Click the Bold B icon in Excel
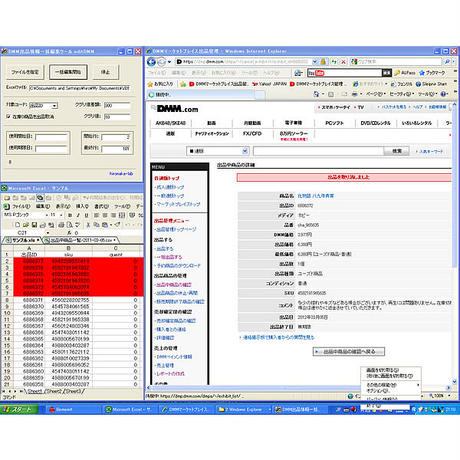The image size is (460, 460). [x=70, y=215]
